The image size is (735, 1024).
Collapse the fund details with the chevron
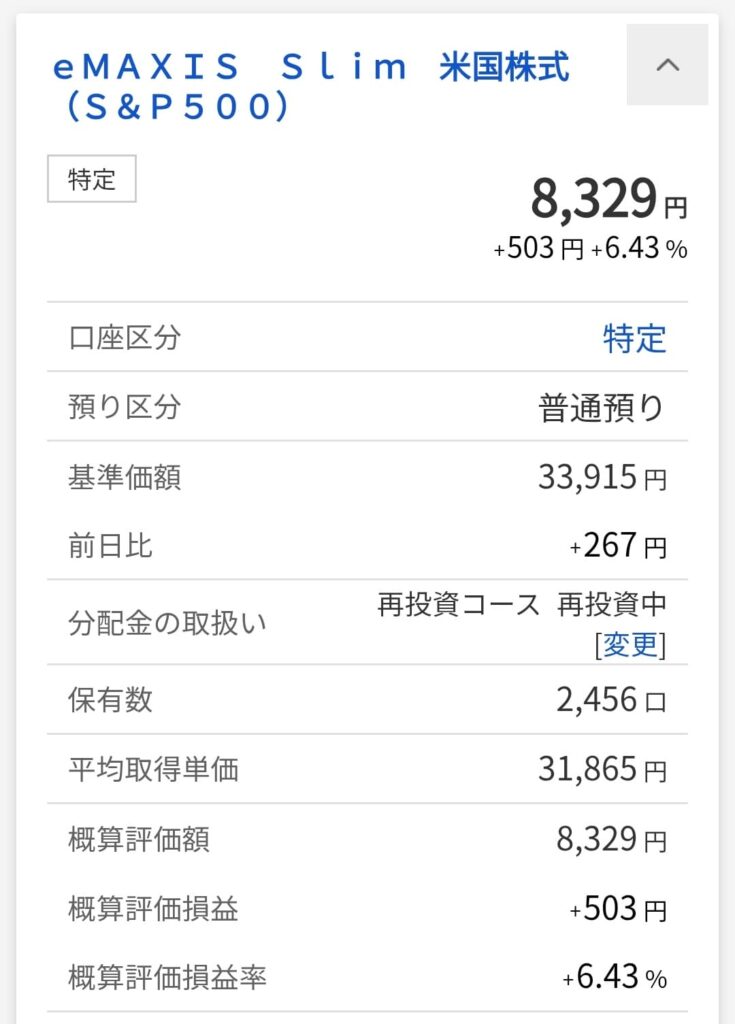[667, 66]
